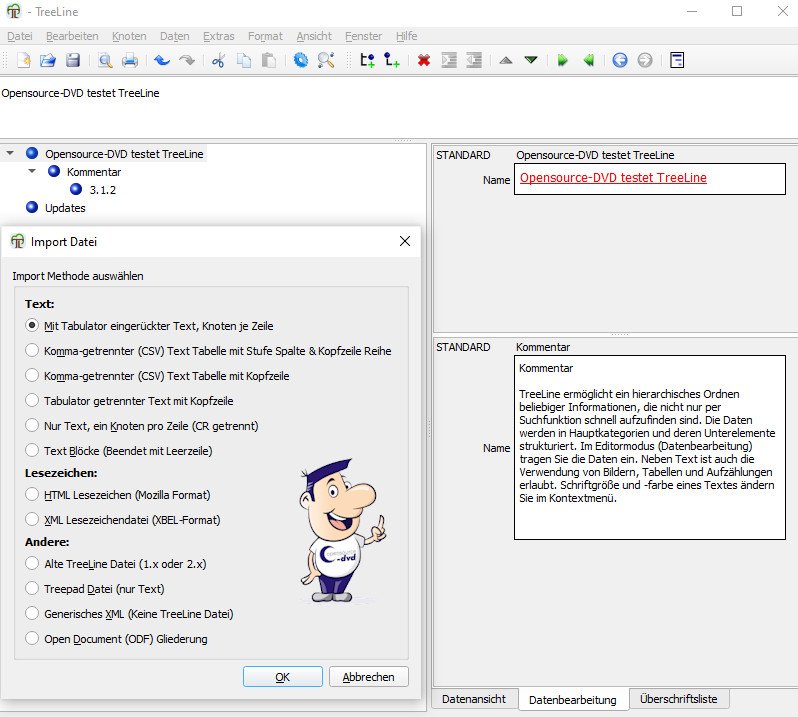Select the Updates node in the tree

(65, 208)
